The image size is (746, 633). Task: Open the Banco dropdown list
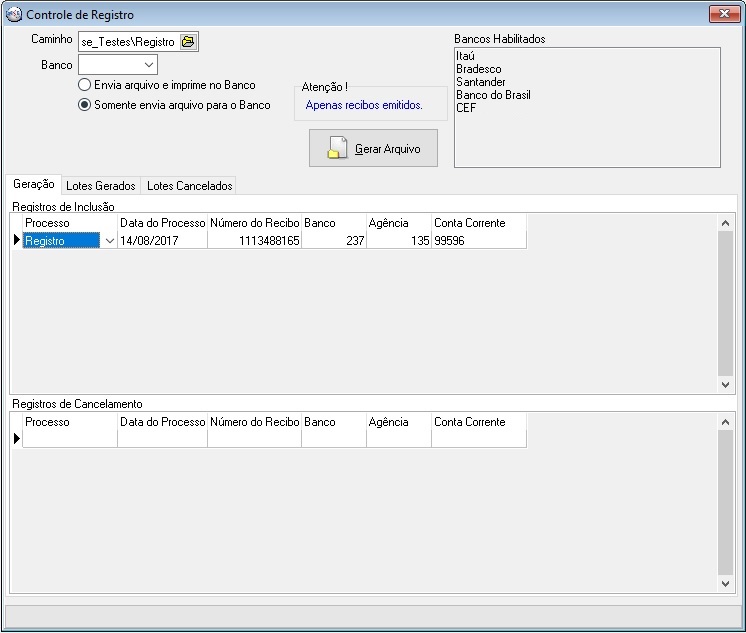coord(148,65)
